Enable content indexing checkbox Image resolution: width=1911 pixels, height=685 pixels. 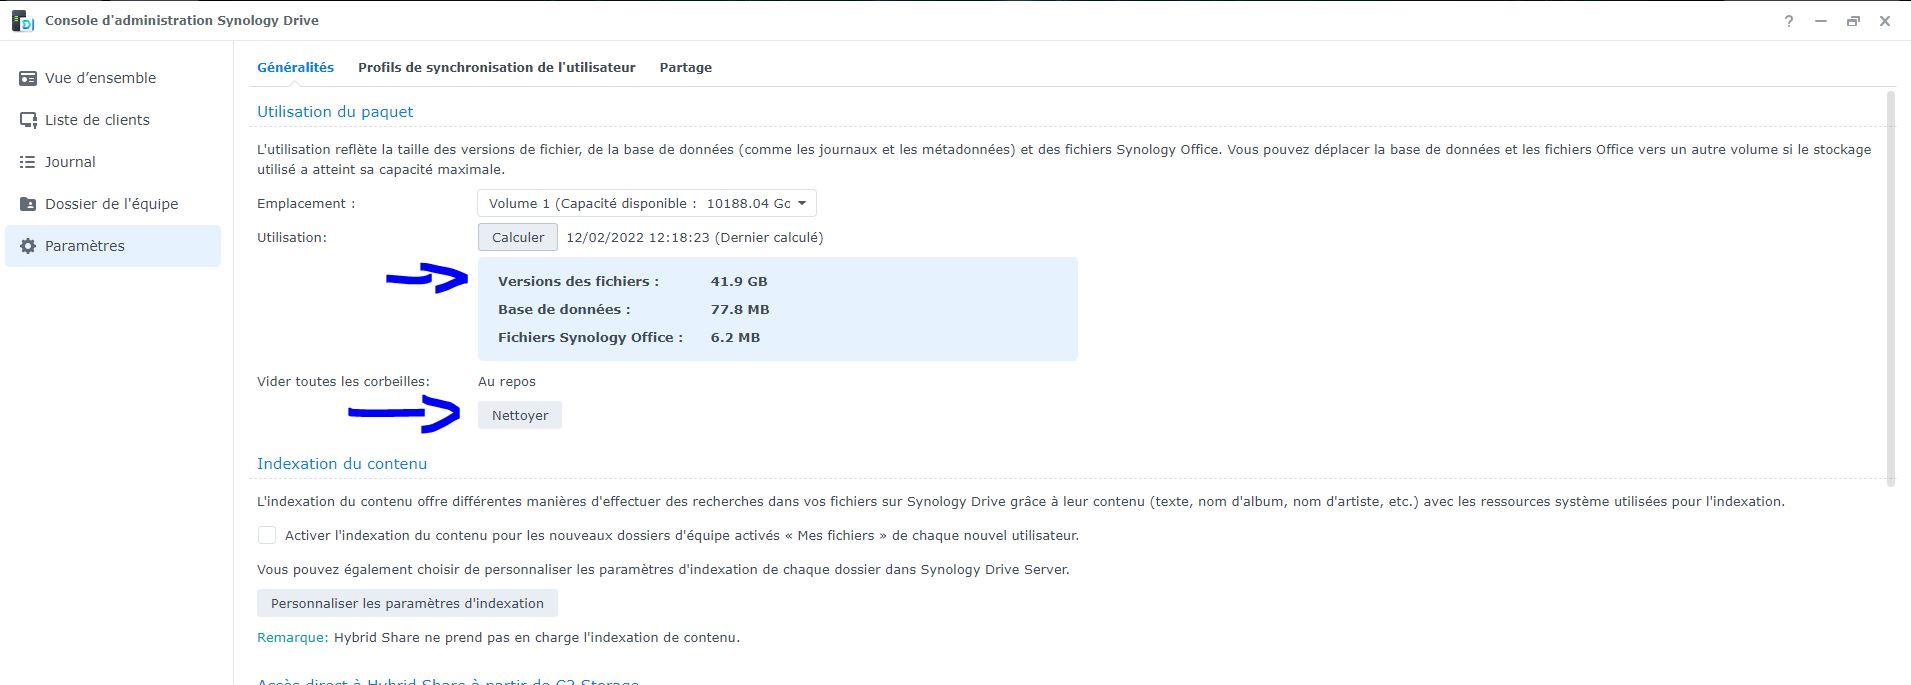coord(267,535)
